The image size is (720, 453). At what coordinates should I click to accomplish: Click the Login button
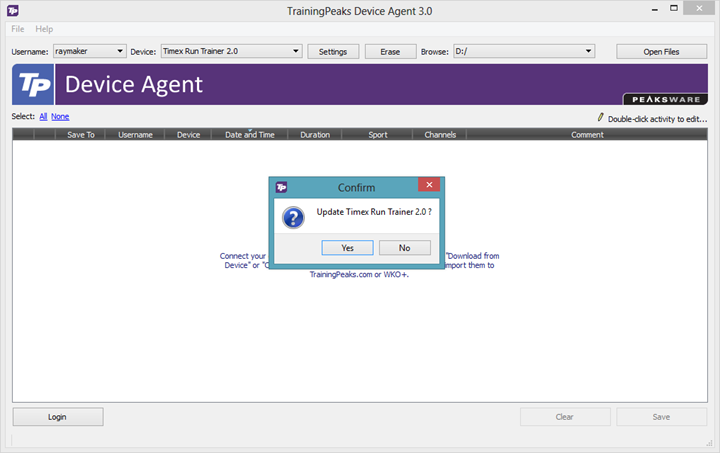pos(58,417)
